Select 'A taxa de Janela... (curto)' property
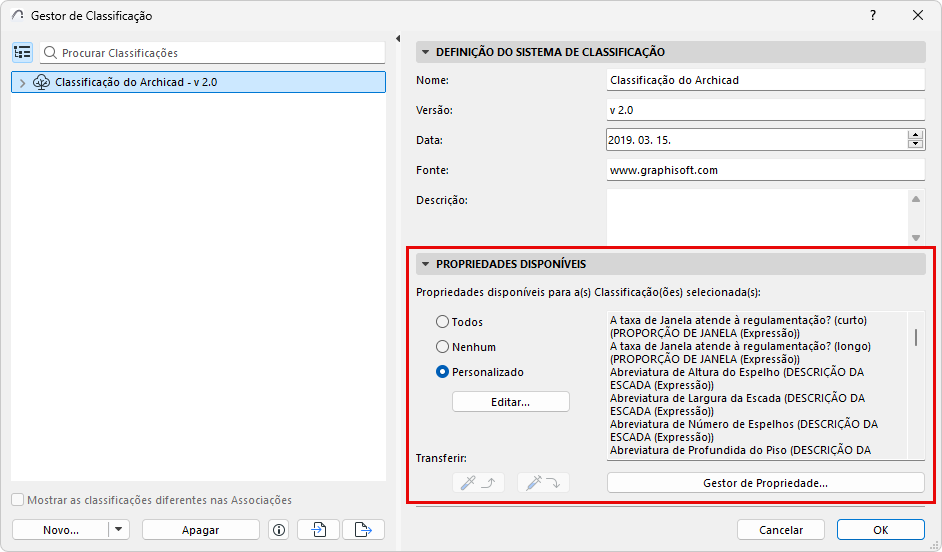Image resolution: width=942 pixels, height=552 pixels. click(x=738, y=327)
